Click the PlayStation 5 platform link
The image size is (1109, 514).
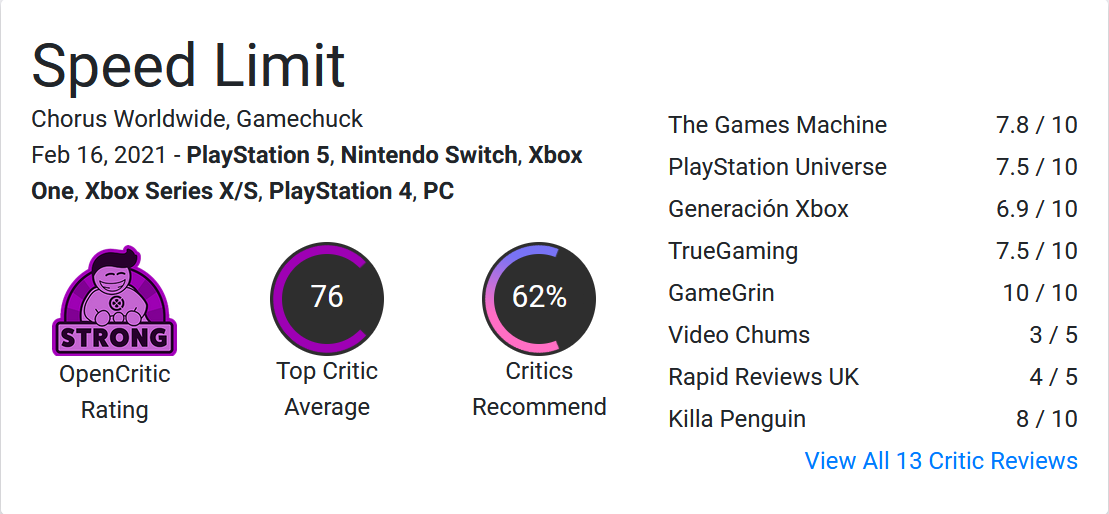(x=261, y=155)
